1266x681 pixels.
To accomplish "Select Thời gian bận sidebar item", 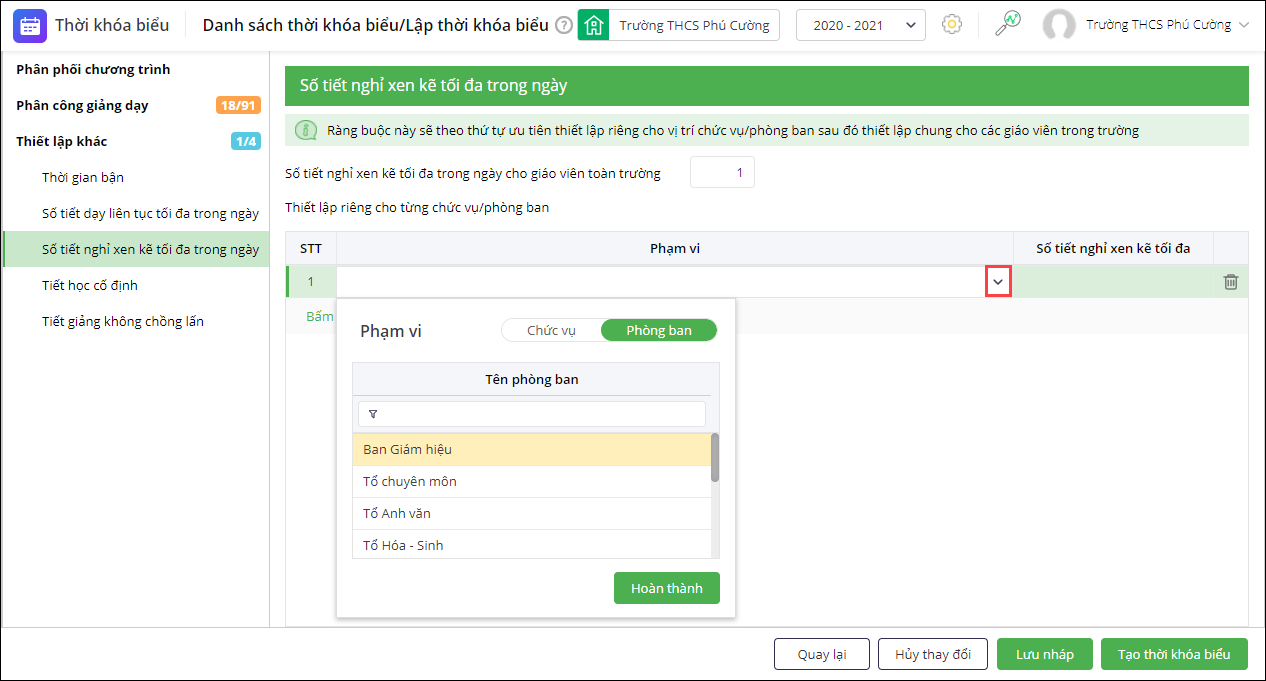I will (x=83, y=177).
